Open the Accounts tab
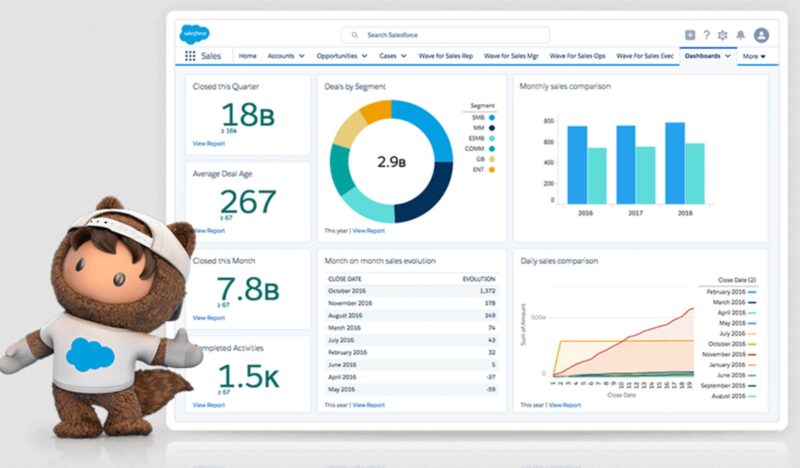The width and height of the screenshot is (800, 468). tap(281, 56)
